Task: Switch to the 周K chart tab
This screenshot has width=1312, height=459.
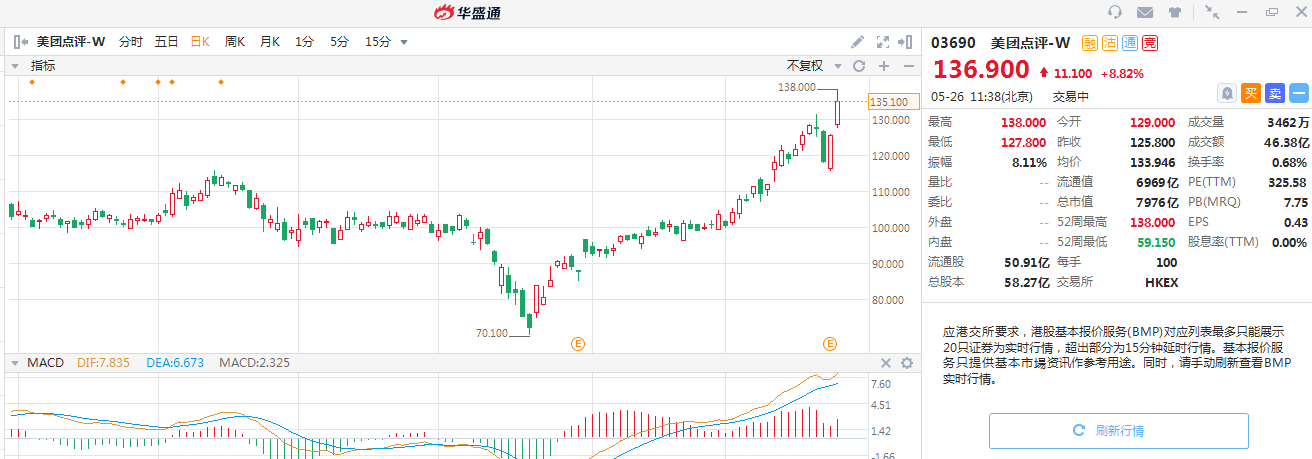Action: 235,42
